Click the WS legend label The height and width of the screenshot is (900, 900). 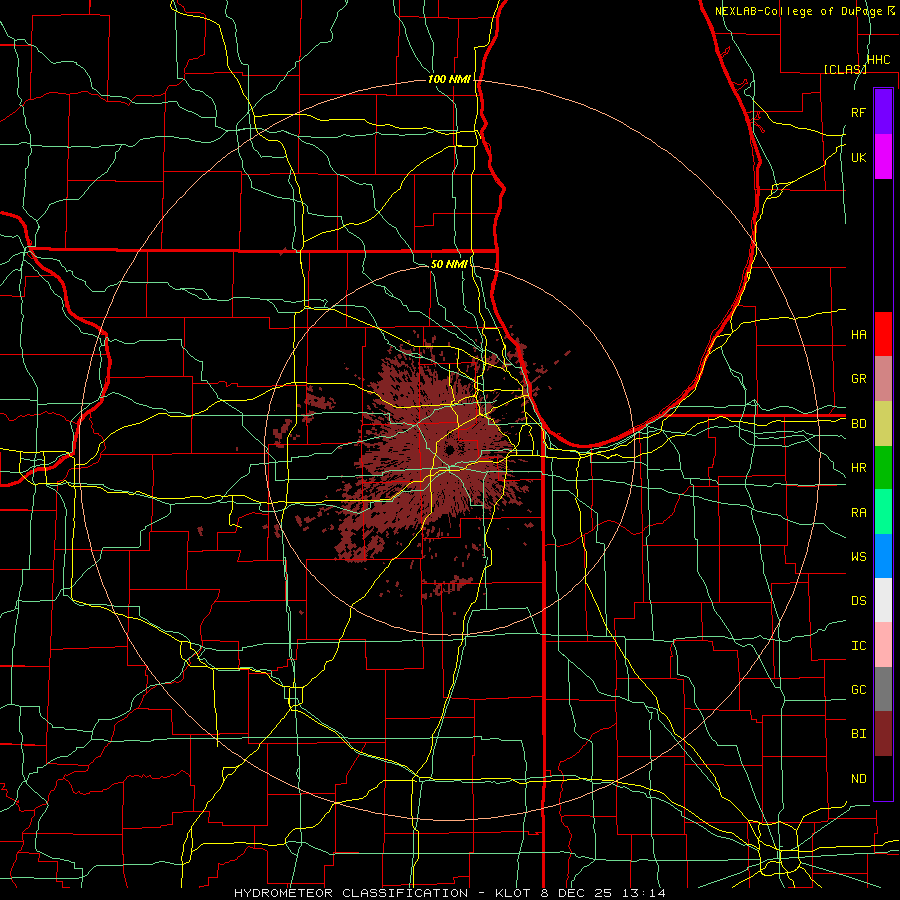click(859, 556)
